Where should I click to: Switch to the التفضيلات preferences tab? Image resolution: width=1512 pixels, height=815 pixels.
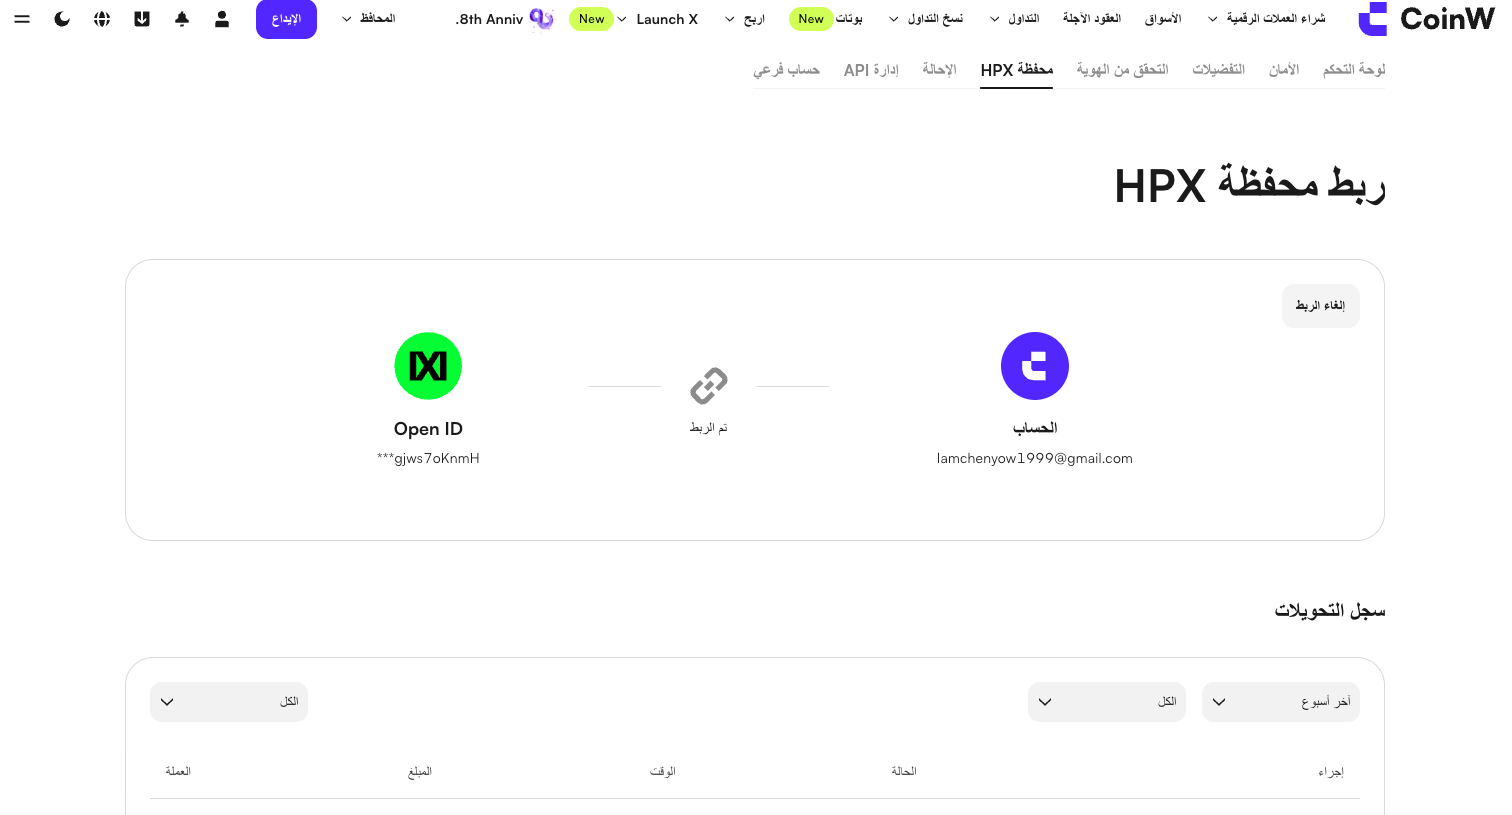click(x=1218, y=69)
